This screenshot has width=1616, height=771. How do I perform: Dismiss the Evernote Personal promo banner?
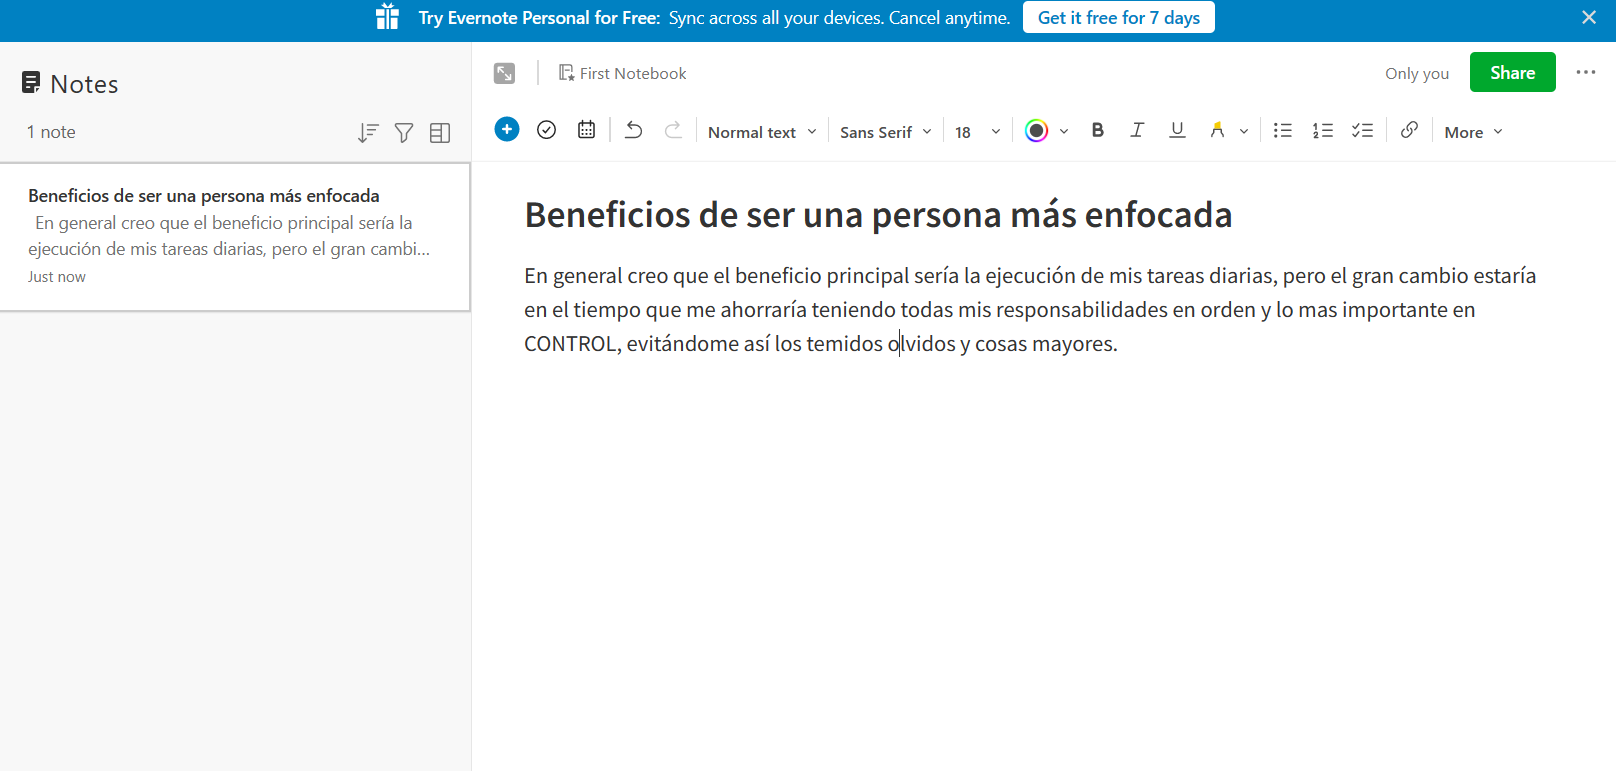pyautogui.click(x=1589, y=17)
